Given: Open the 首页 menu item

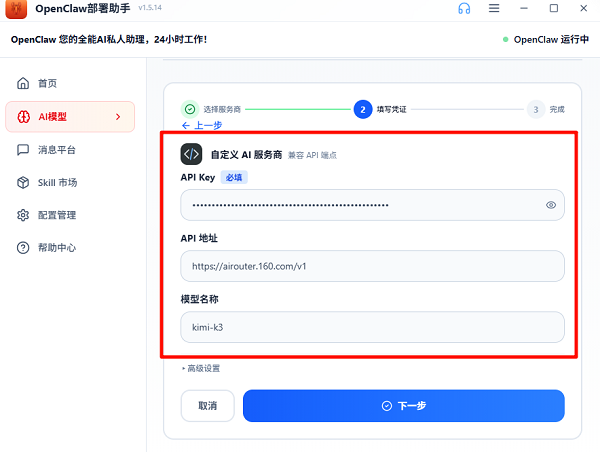Looking at the screenshot, I should 70,83.
